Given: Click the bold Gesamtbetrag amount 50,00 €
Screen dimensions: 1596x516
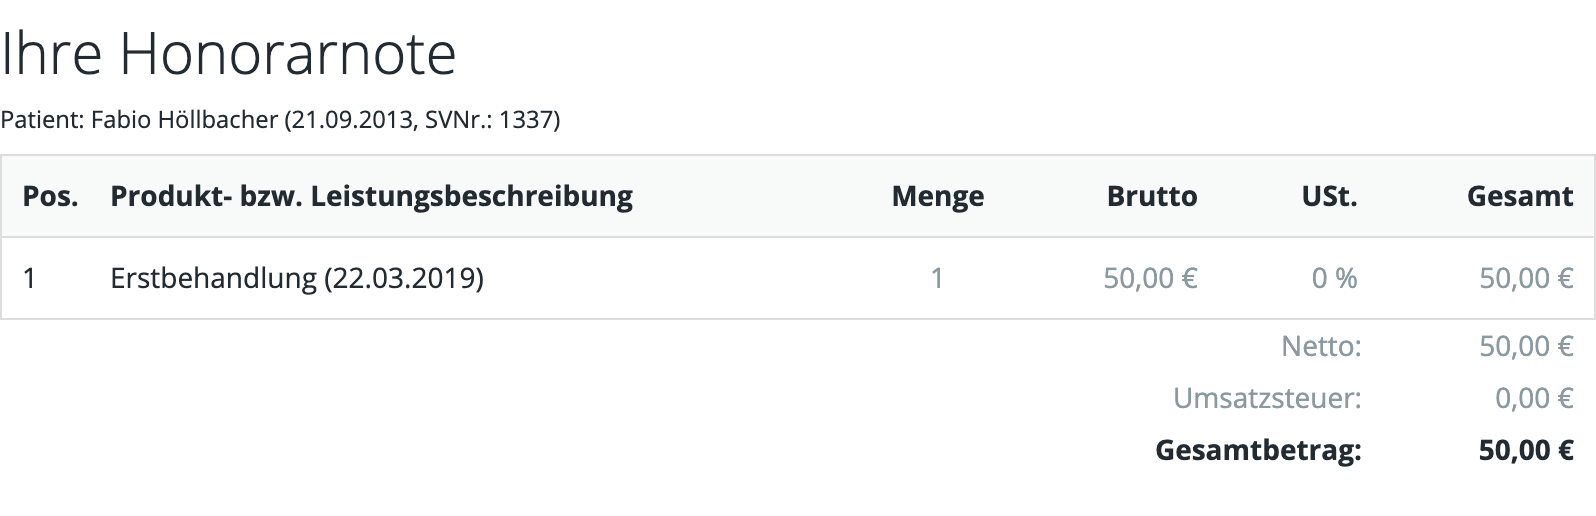Looking at the screenshot, I should pyautogui.click(x=1526, y=451).
